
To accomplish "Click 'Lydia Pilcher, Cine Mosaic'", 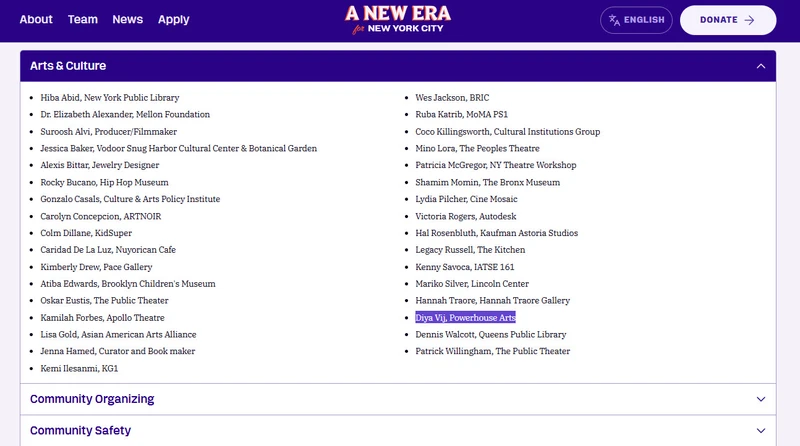I will pos(466,199).
